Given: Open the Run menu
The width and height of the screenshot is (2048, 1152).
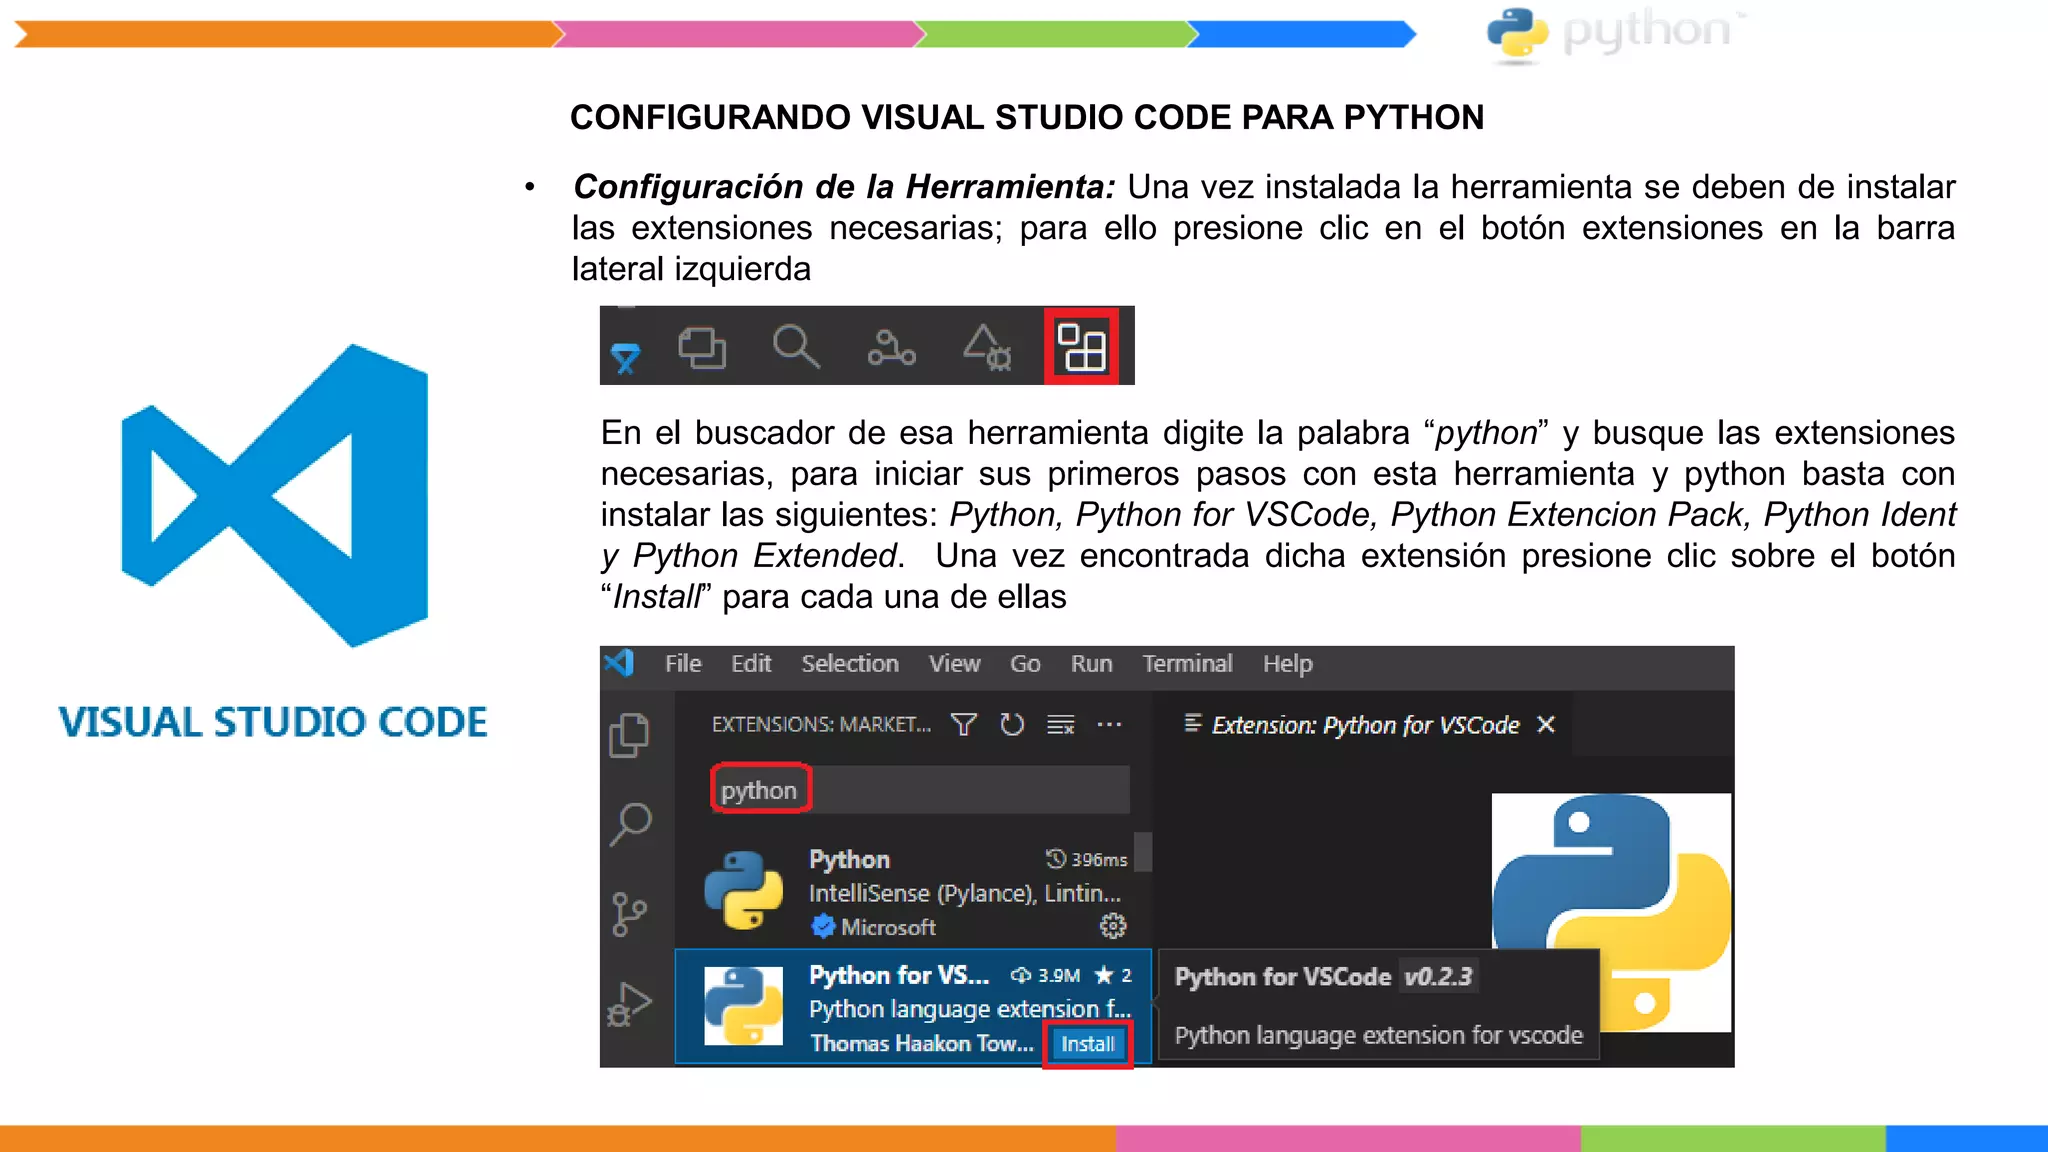Looking at the screenshot, I should pos(1091,664).
